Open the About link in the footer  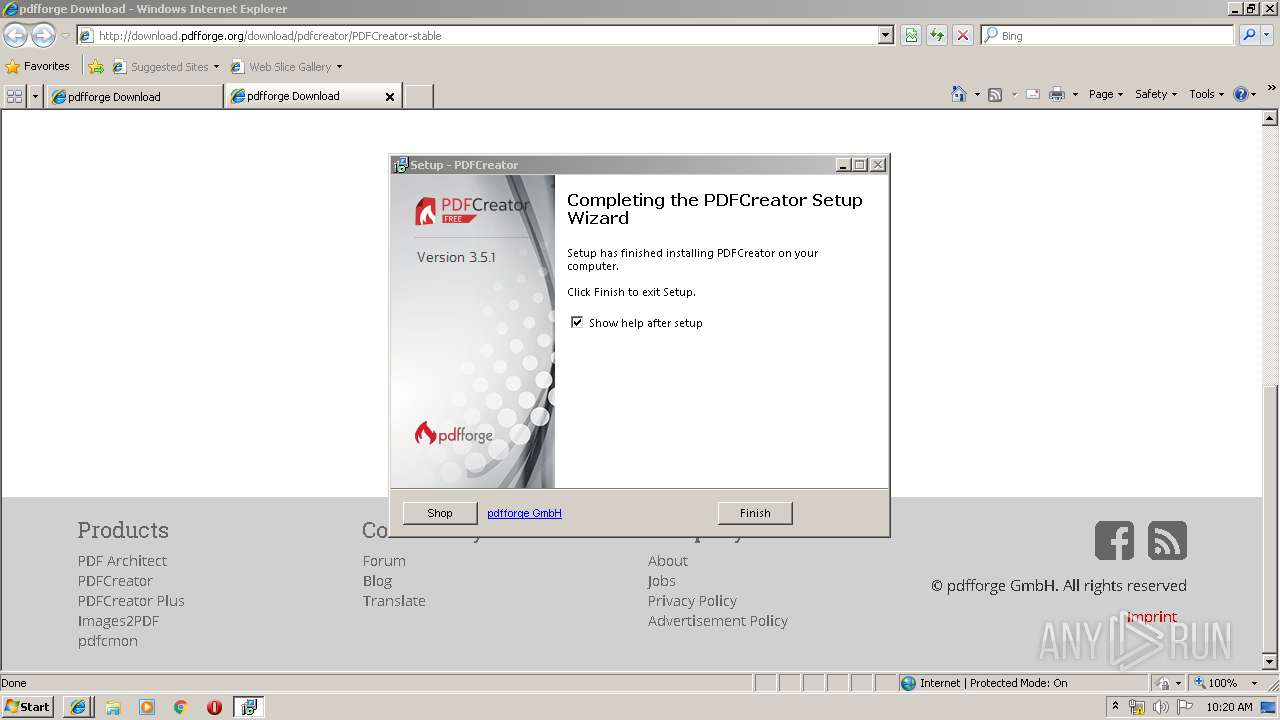[x=668, y=560]
